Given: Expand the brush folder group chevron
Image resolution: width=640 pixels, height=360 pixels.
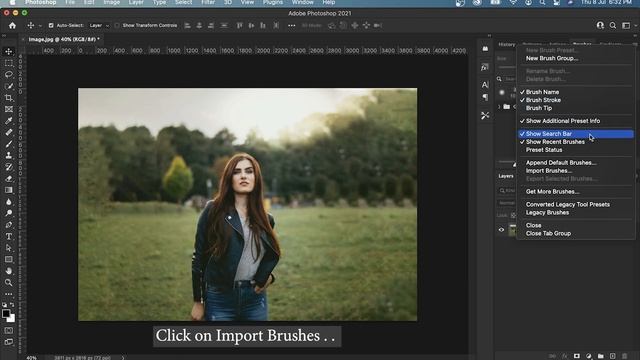Looking at the screenshot, I should click(499, 107).
